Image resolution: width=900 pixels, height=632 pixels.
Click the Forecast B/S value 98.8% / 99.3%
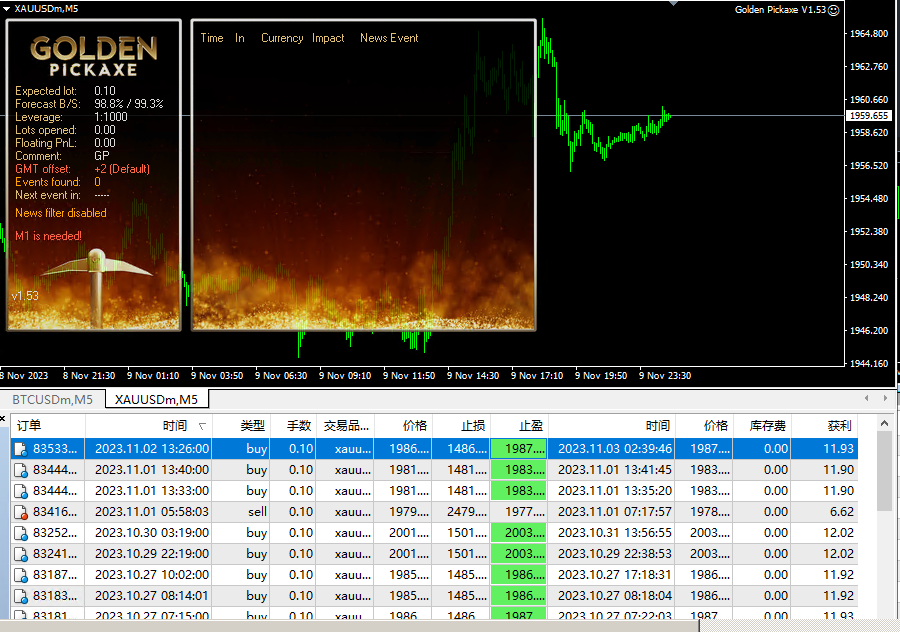[129, 104]
